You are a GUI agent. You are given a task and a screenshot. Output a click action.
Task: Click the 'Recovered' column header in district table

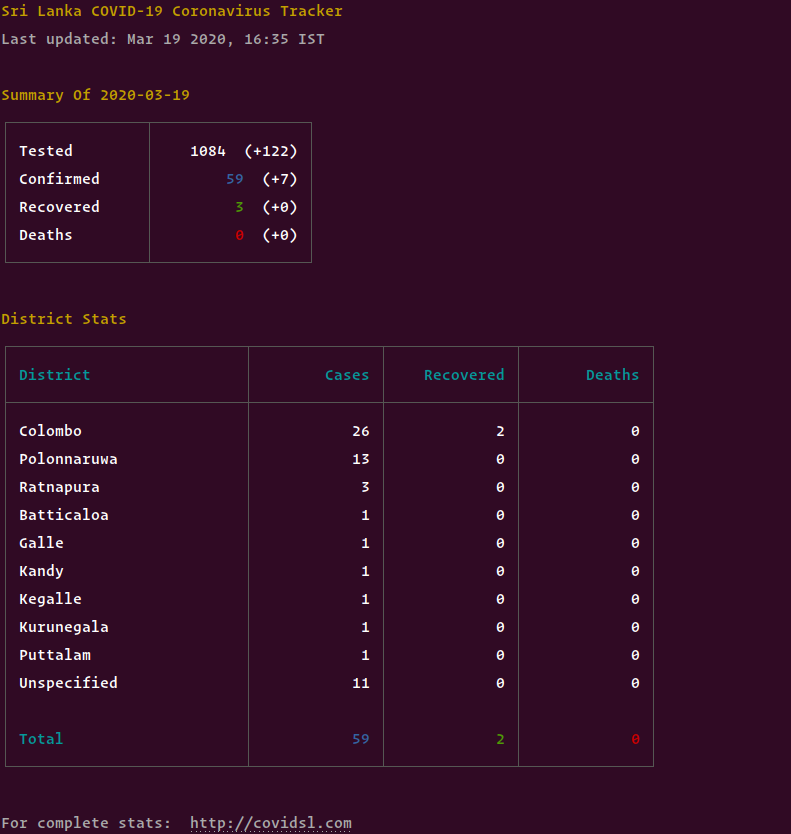tap(464, 375)
